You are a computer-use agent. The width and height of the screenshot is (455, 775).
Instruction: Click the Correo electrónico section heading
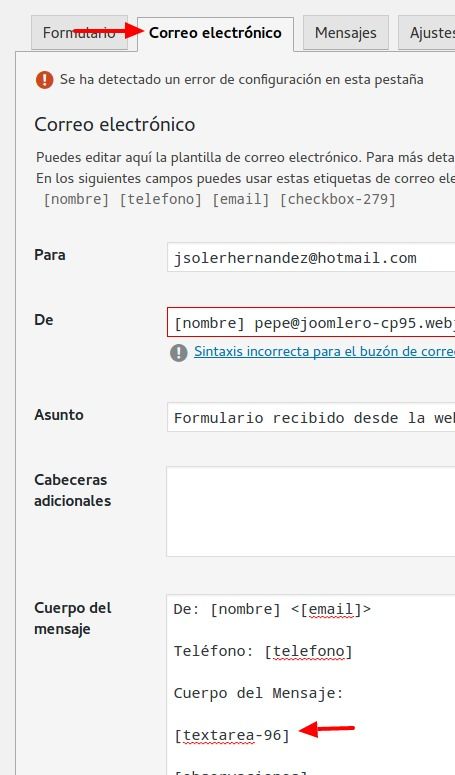(x=115, y=125)
